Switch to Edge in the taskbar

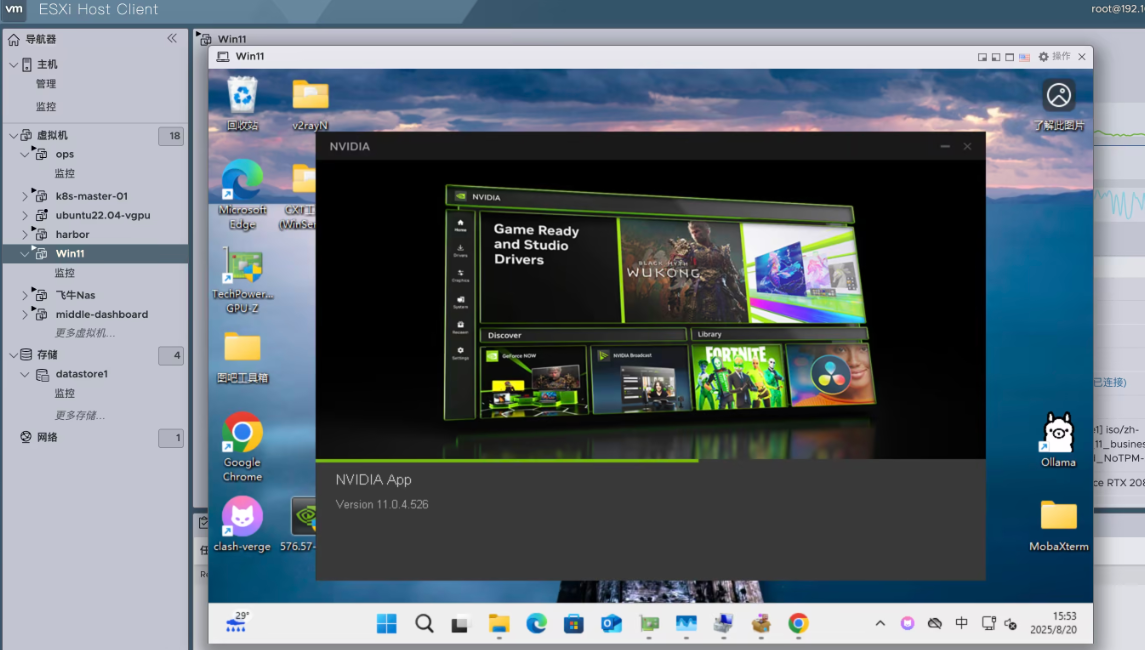point(536,624)
